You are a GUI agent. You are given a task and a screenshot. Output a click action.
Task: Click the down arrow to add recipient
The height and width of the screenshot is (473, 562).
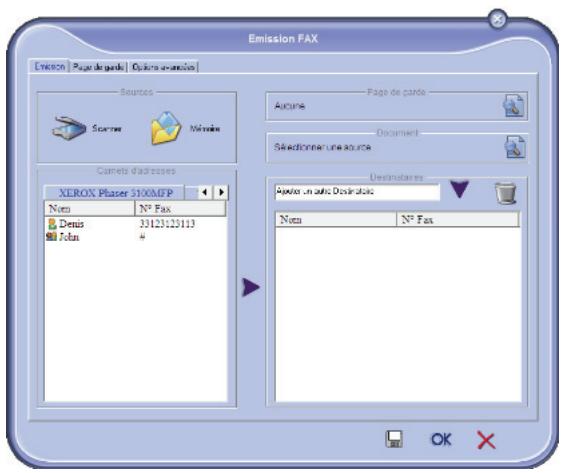[x=459, y=189]
